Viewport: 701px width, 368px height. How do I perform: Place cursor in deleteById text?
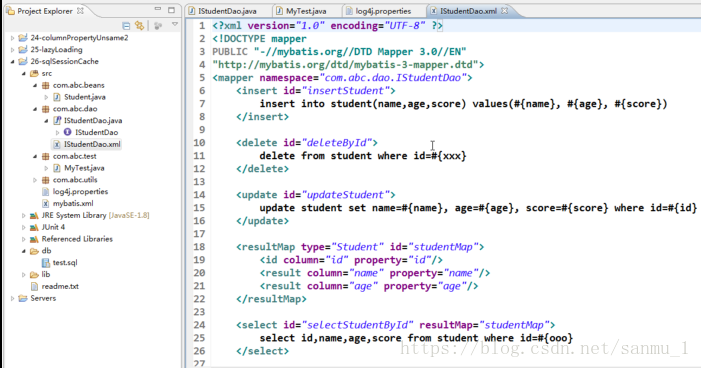(337, 143)
